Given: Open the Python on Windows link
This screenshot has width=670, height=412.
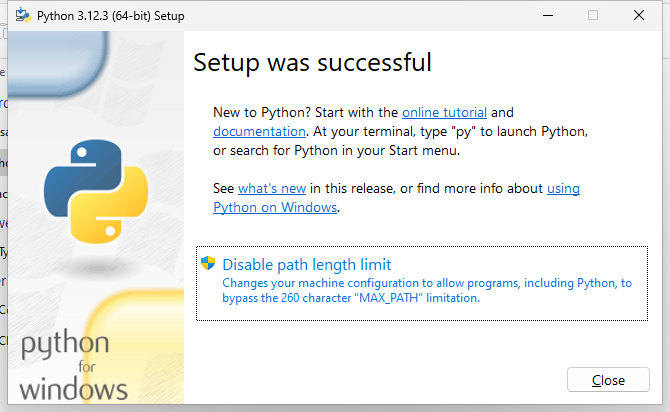Looking at the screenshot, I should pyautogui.click(x=275, y=207).
